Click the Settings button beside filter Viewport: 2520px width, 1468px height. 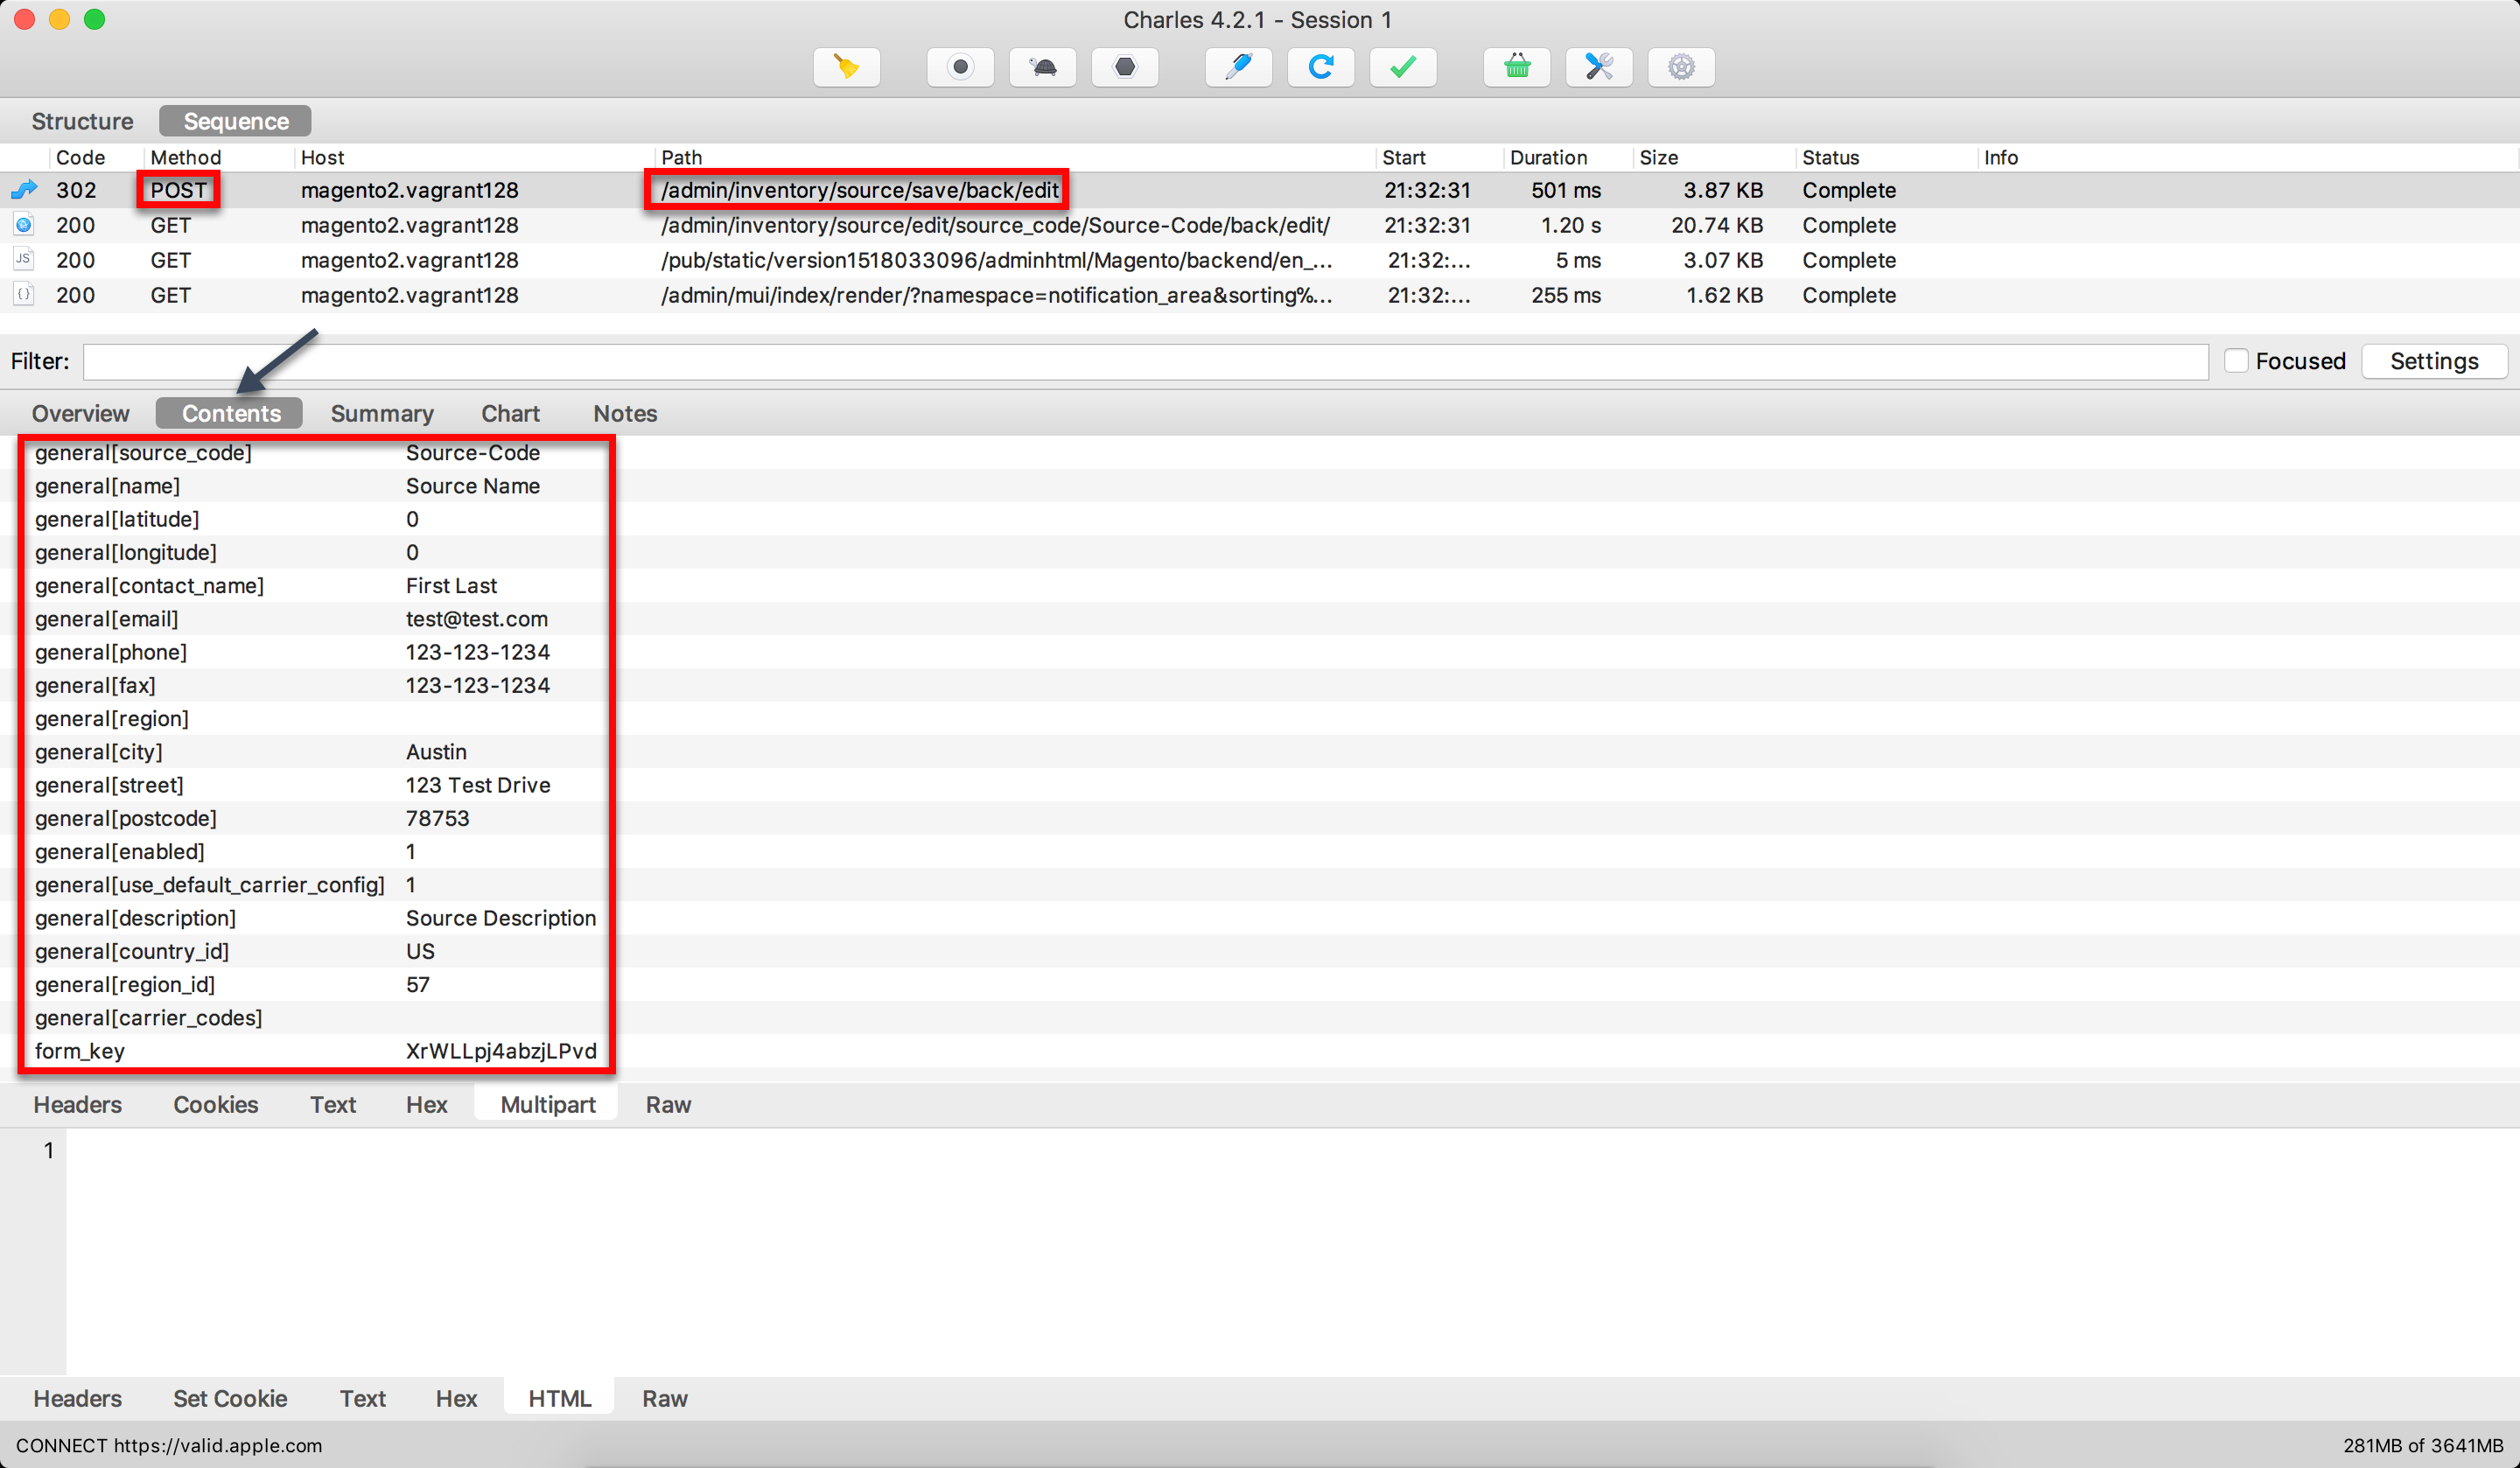2433,361
